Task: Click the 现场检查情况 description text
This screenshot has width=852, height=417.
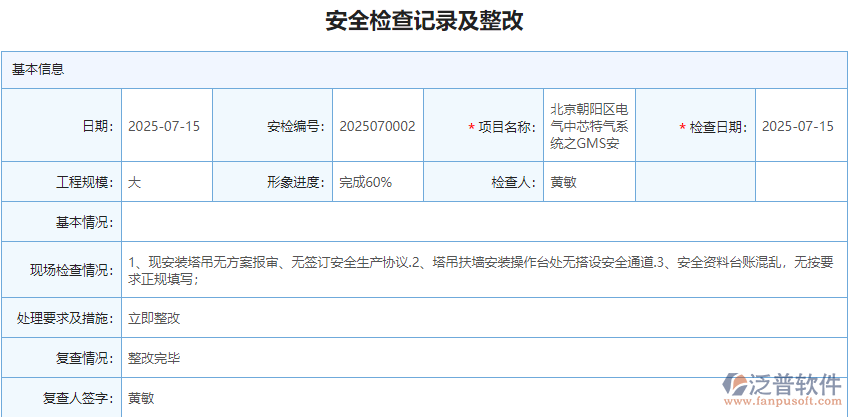Action: click(481, 270)
